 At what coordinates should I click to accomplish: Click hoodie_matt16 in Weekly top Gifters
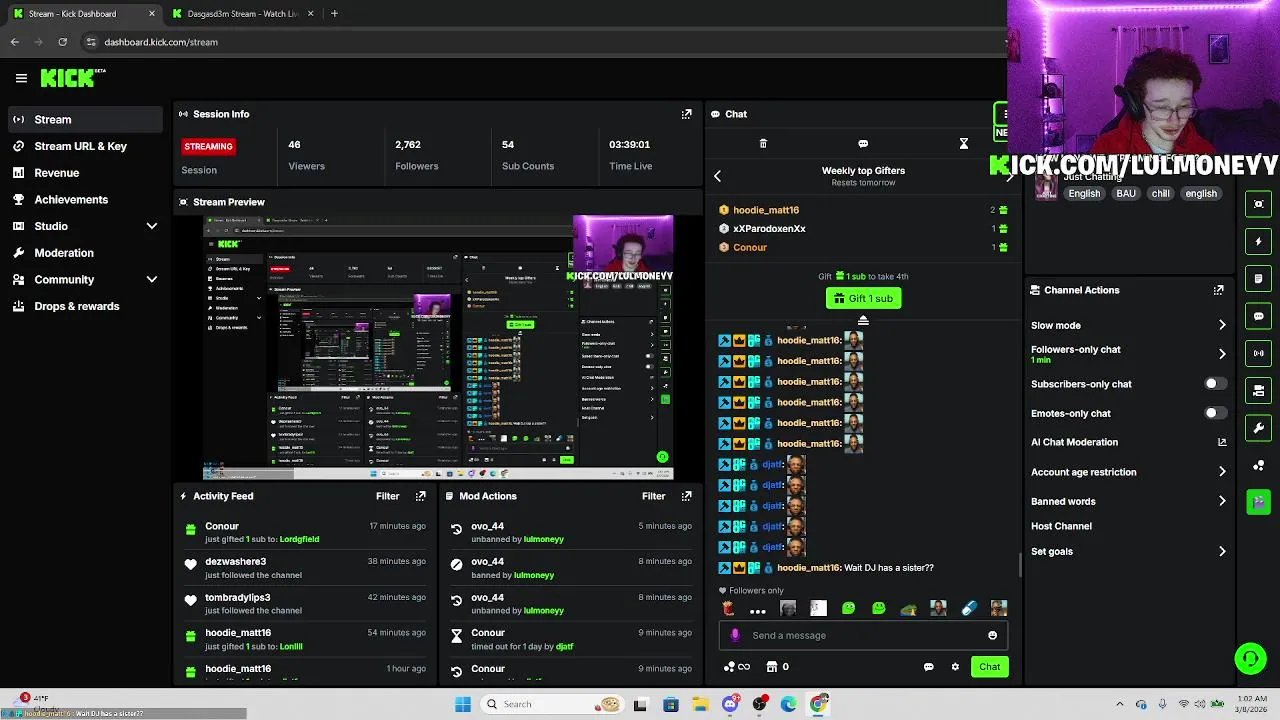[766, 210]
